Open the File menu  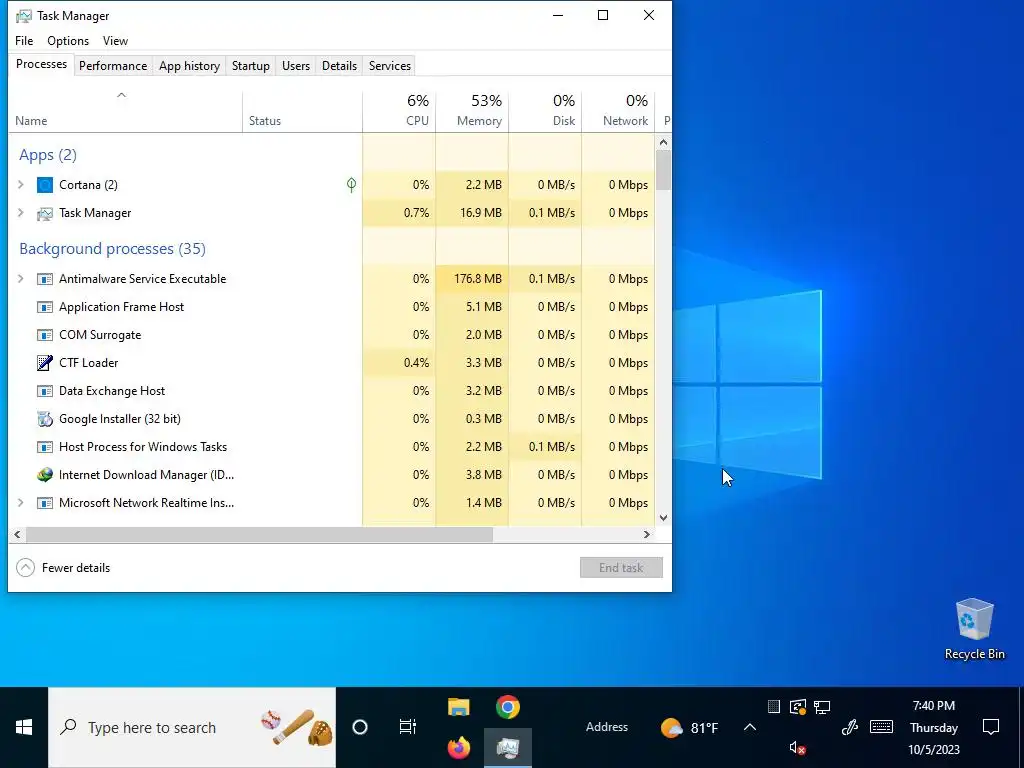[x=24, y=40]
